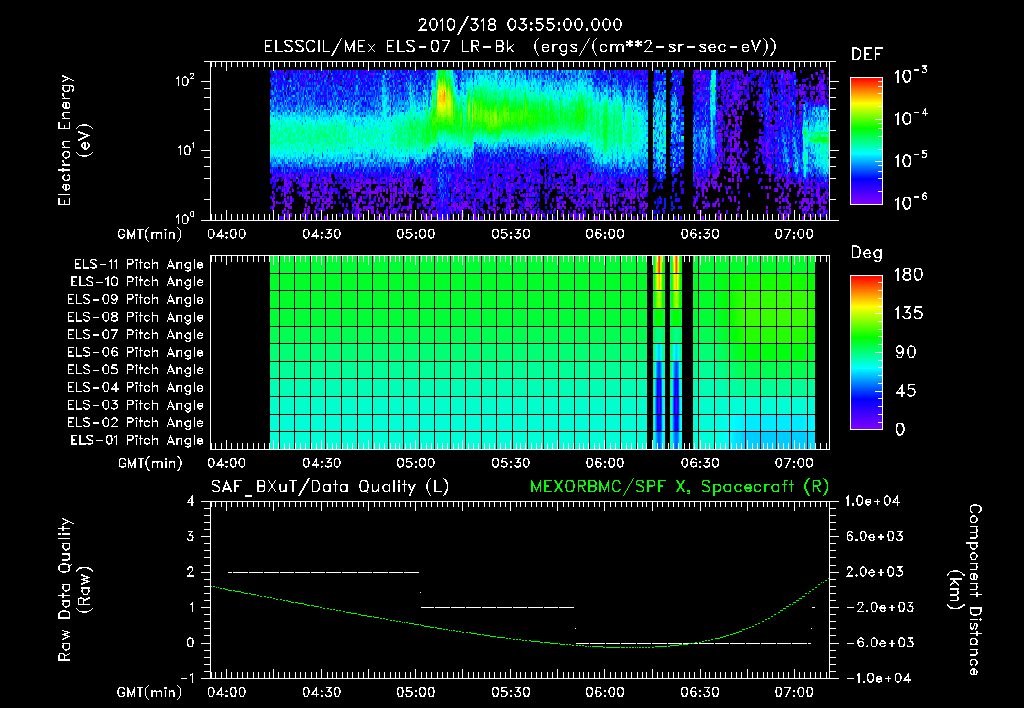Click the 1.0e+04 right axis value
The image size is (1024, 708).
click(x=872, y=502)
